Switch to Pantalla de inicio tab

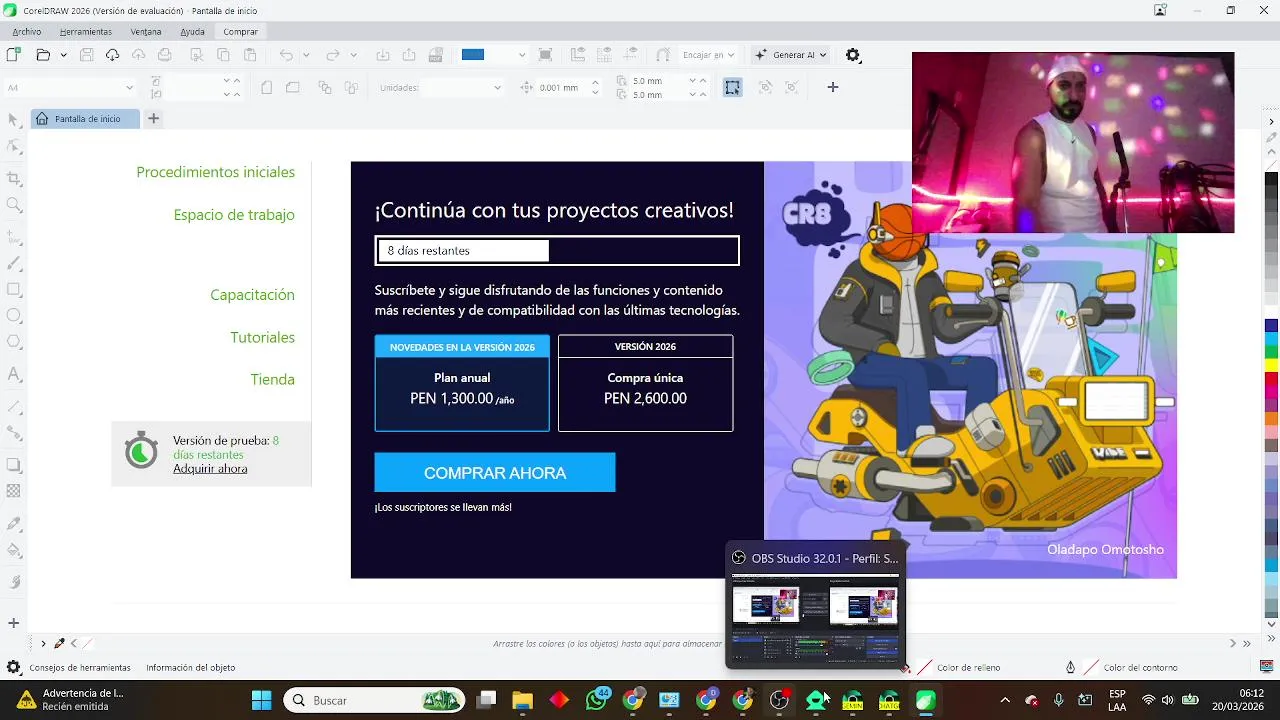click(86, 119)
